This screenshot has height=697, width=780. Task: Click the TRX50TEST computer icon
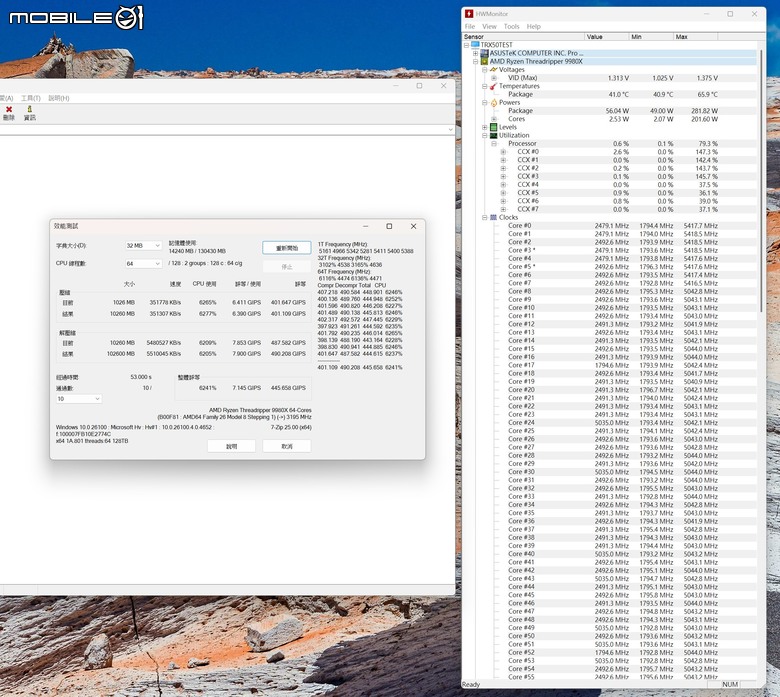pyautogui.click(x=475, y=45)
